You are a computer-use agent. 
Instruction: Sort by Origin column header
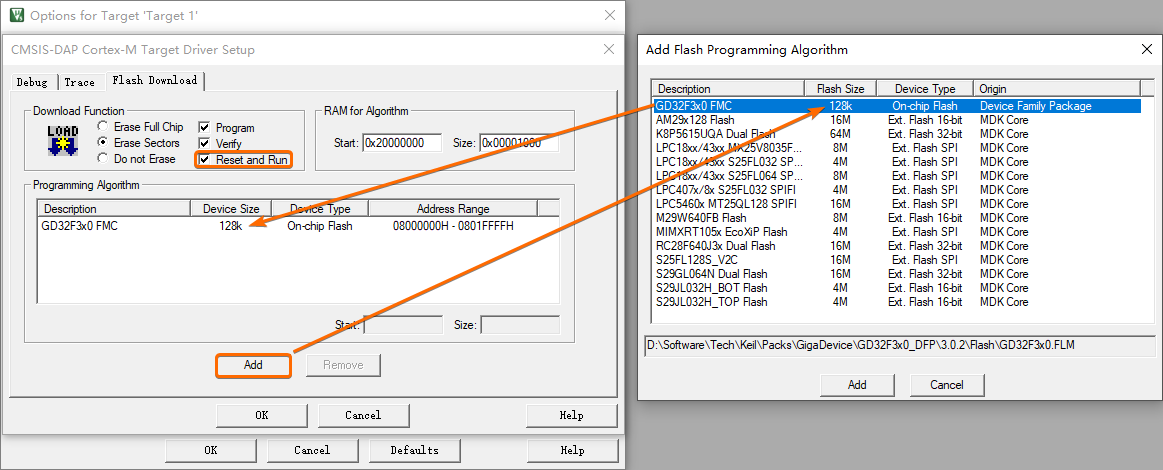click(x=1056, y=89)
